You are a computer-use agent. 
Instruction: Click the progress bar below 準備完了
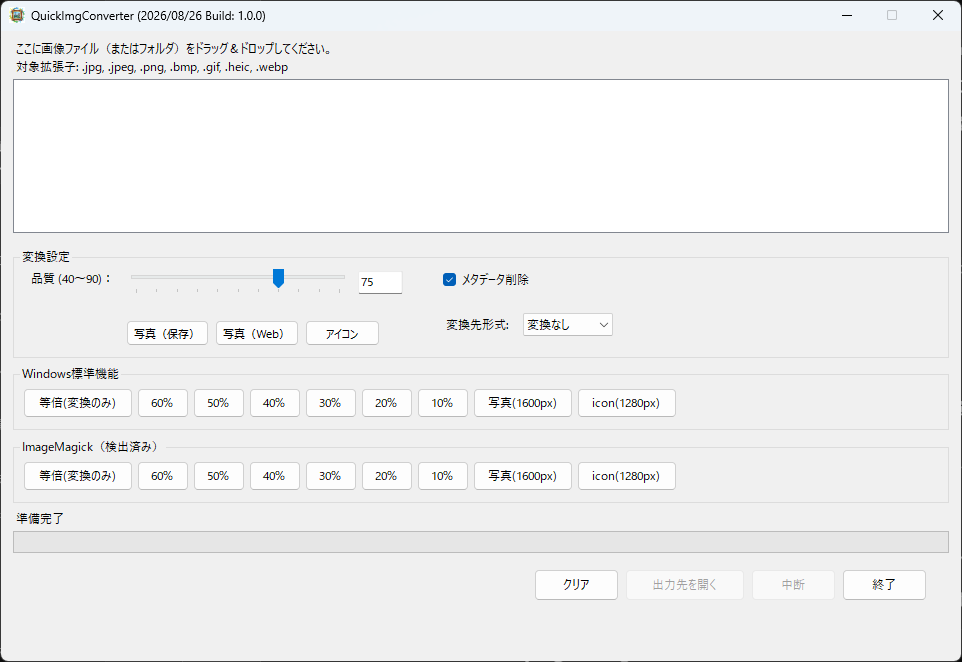(x=481, y=542)
